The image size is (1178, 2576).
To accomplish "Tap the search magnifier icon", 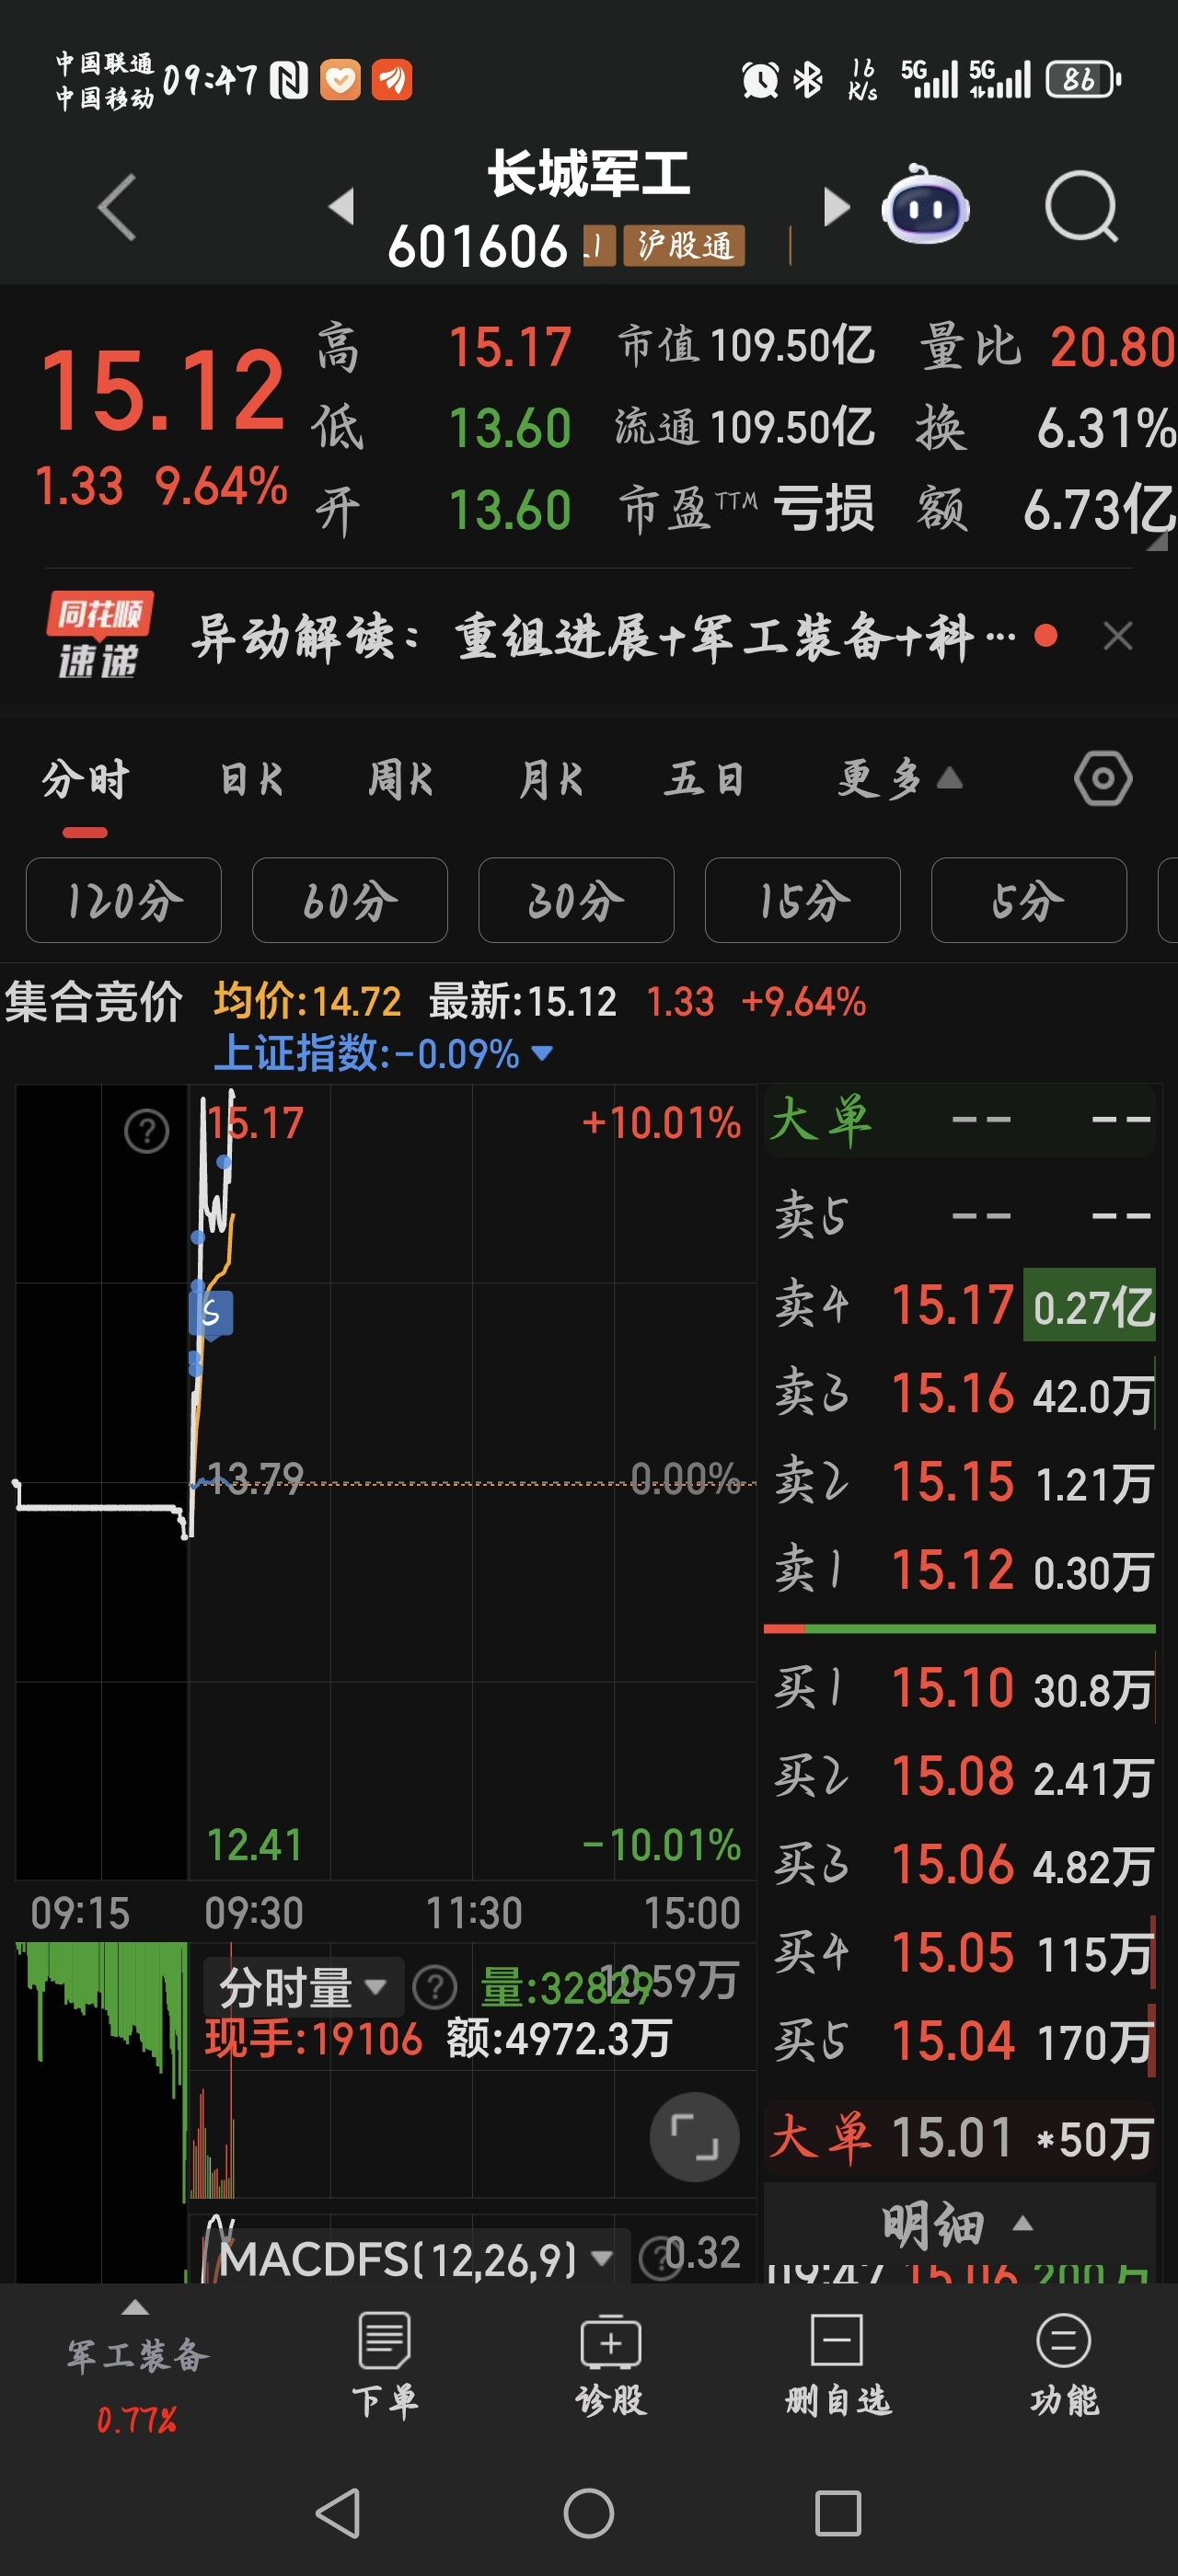I will (x=1081, y=207).
